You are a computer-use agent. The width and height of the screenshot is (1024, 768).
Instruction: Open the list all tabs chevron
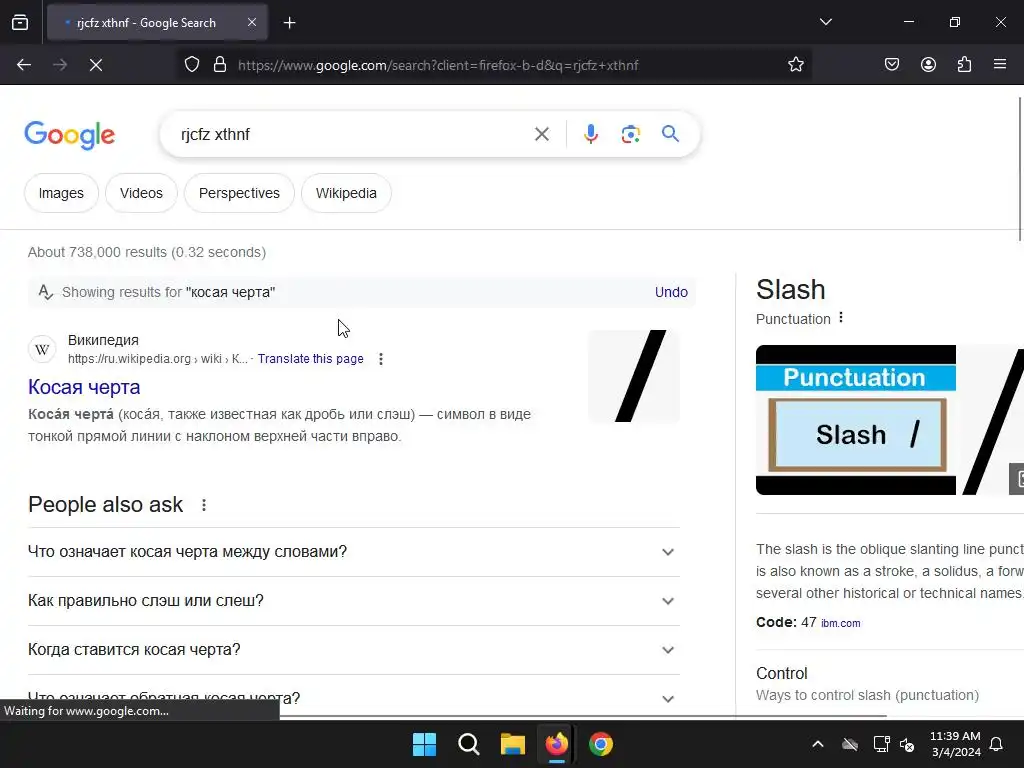tap(825, 22)
